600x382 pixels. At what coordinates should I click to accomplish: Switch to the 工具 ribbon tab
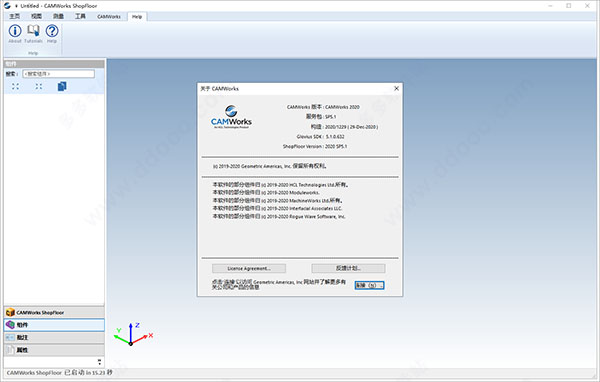[x=80, y=16]
